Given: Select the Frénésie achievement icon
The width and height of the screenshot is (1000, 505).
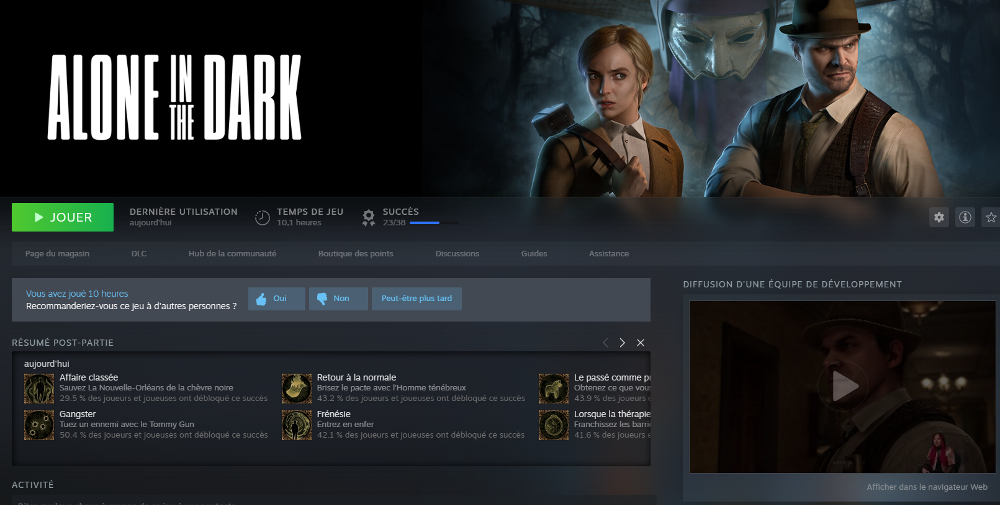Looking at the screenshot, I should (297, 424).
